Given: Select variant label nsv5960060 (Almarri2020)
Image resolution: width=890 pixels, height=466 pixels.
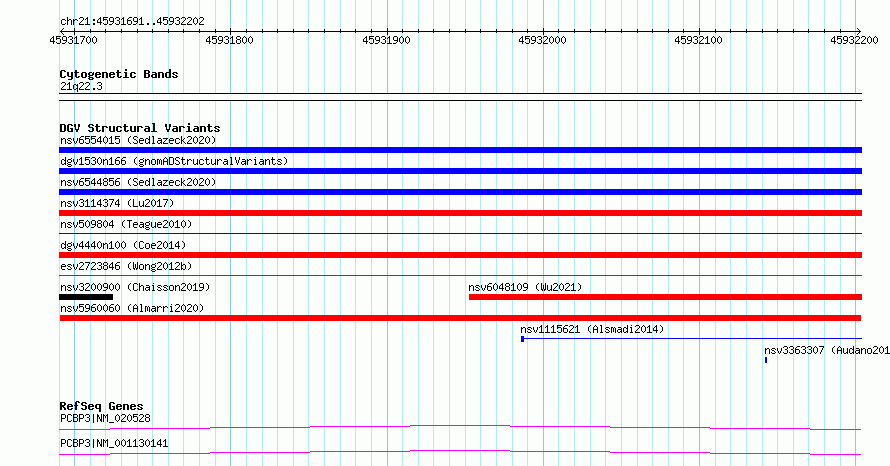Looking at the screenshot, I should point(132,308).
